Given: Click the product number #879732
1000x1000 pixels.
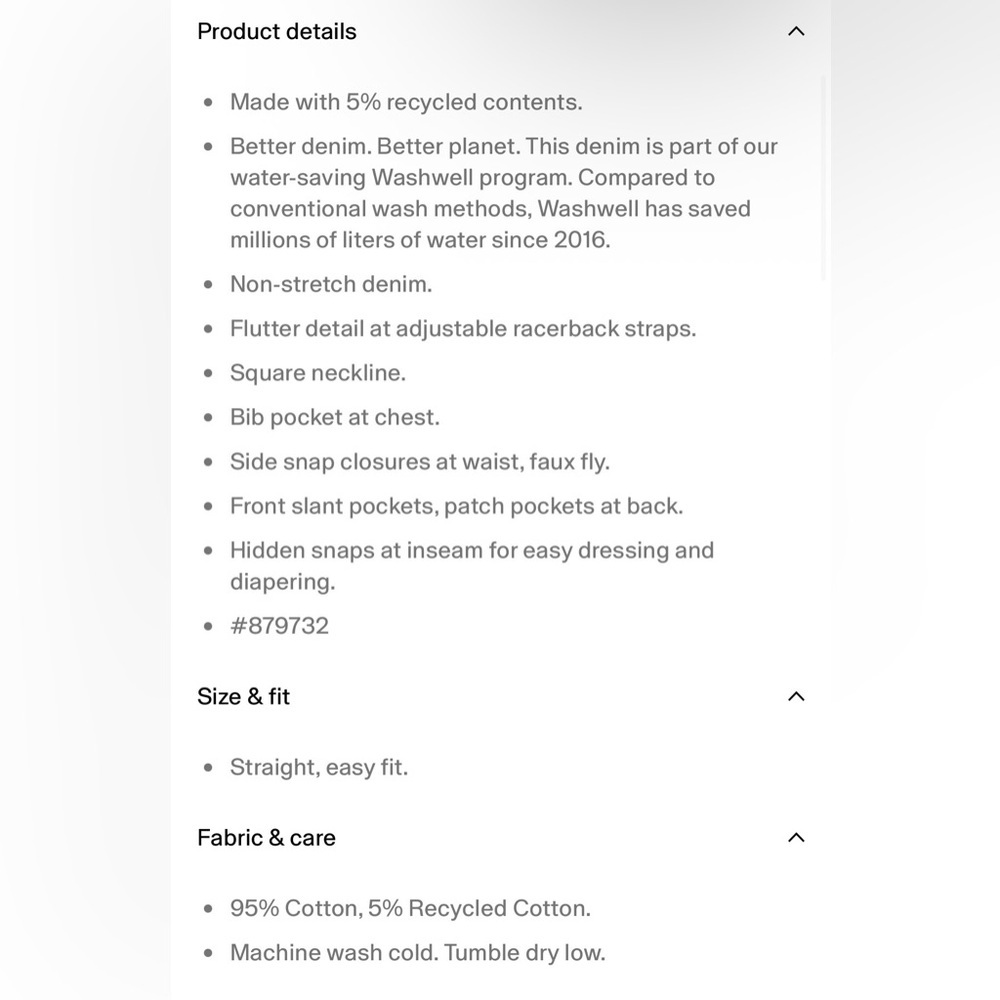Looking at the screenshot, I should [x=279, y=626].
